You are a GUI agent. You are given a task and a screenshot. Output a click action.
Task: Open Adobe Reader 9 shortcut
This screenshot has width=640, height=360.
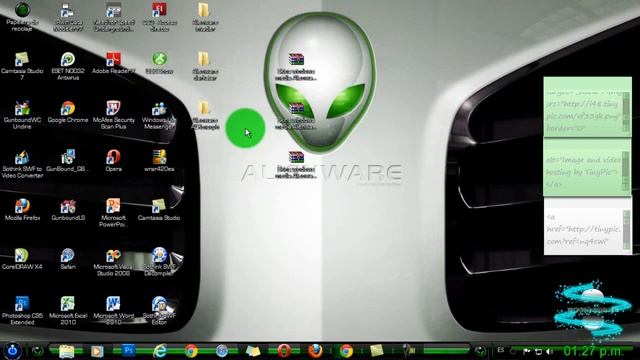pos(113,64)
